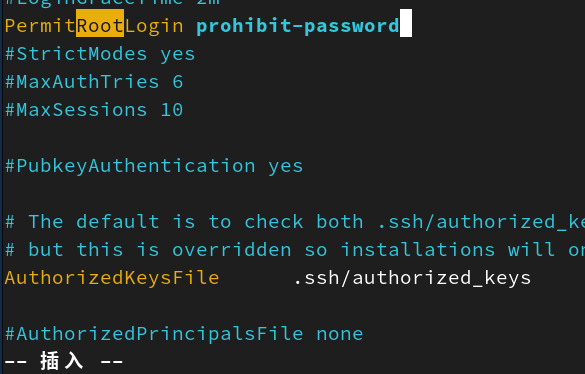Click the #MaxSessions text
This screenshot has width=585, height=374.
coord(76,110)
